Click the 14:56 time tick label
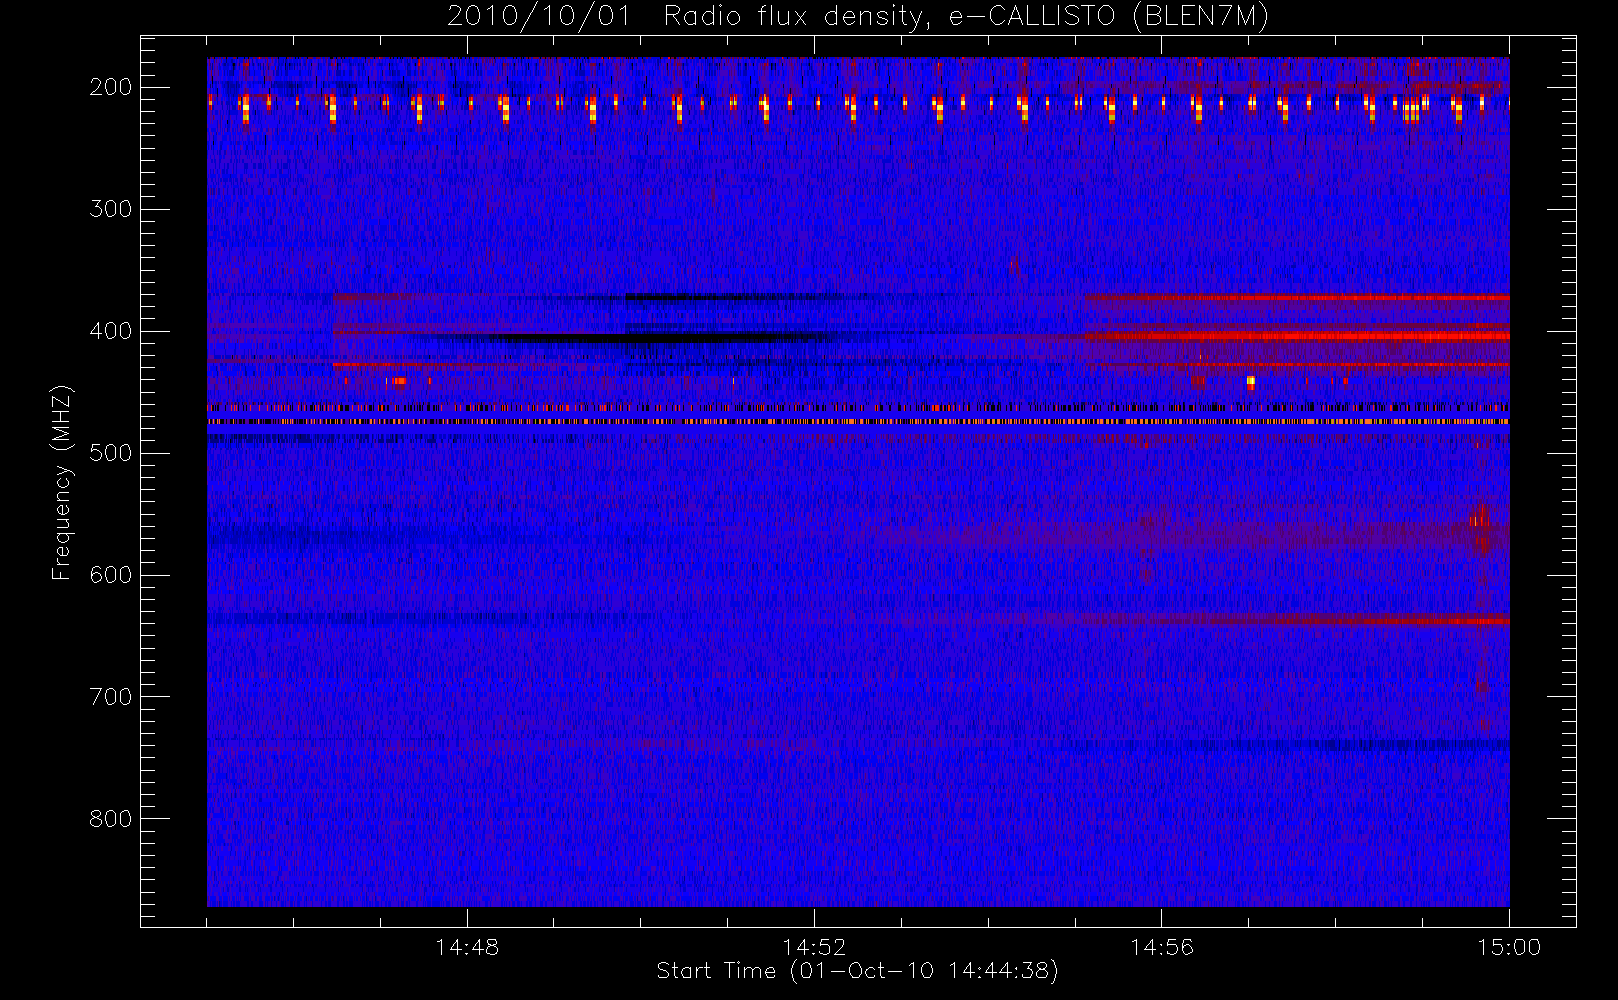The image size is (1618, 1000). click(1162, 947)
